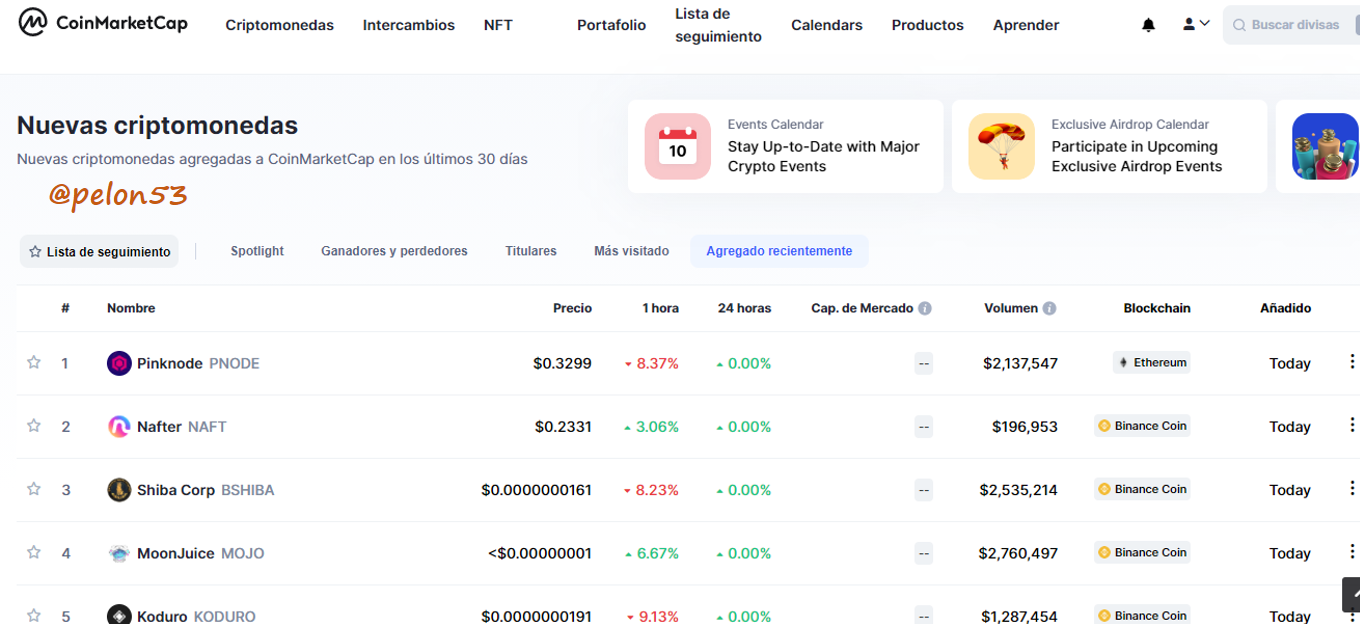Open the three-dot menu for Nafter
This screenshot has height=624, width=1360.
[1352, 425]
